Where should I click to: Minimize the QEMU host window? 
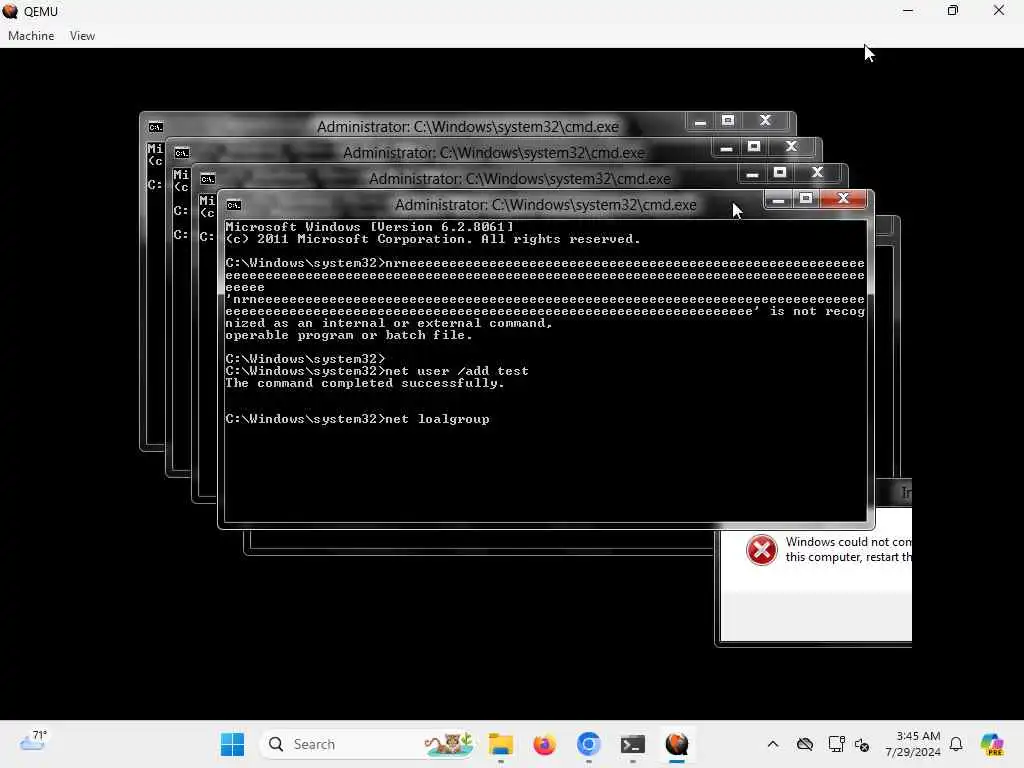[x=908, y=10]
